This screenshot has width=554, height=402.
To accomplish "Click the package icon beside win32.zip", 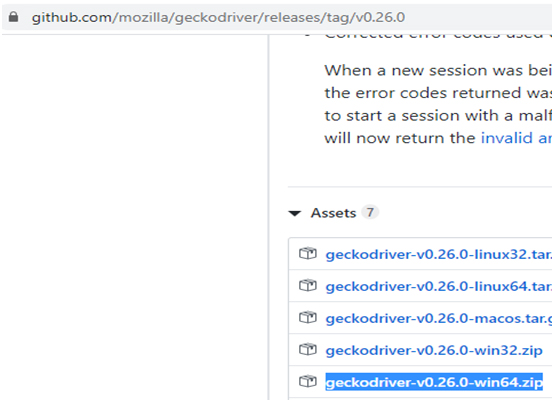I will pyautogui.click(x=308, y=349).
